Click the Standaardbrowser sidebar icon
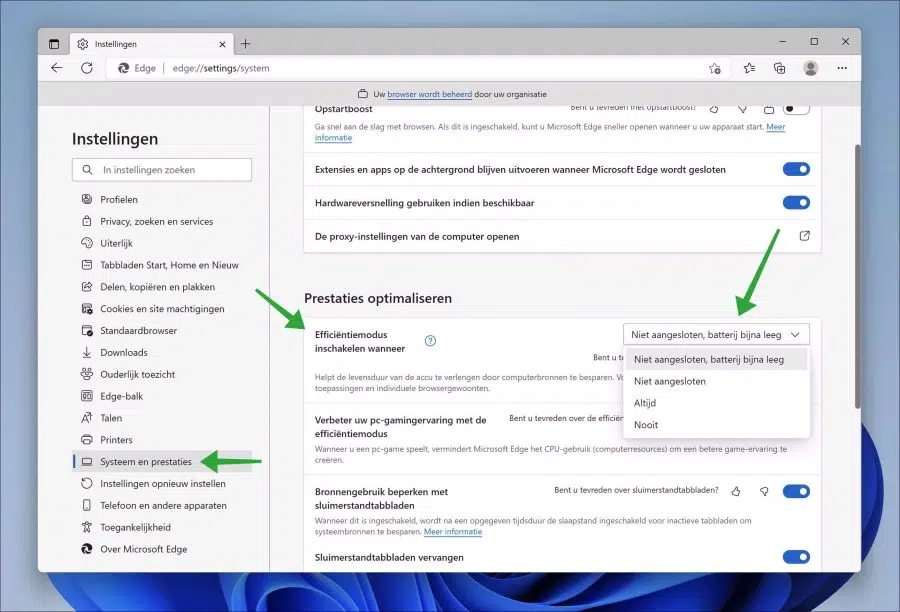900x612 pixels. (87, 331)
